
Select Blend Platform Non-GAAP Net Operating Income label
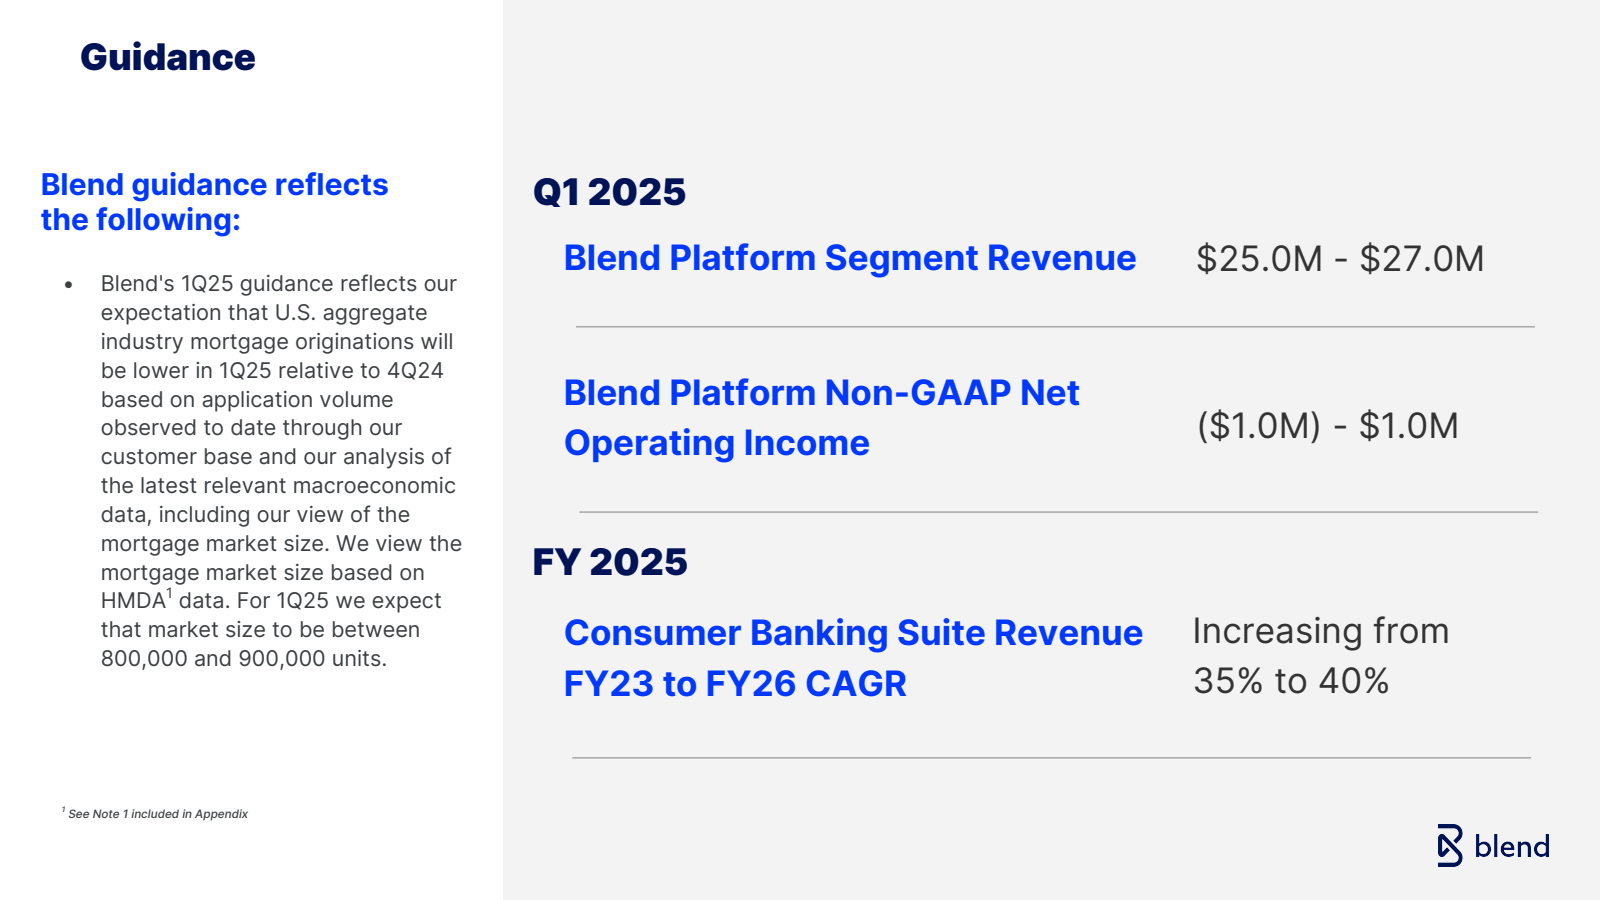click(821, 418)
